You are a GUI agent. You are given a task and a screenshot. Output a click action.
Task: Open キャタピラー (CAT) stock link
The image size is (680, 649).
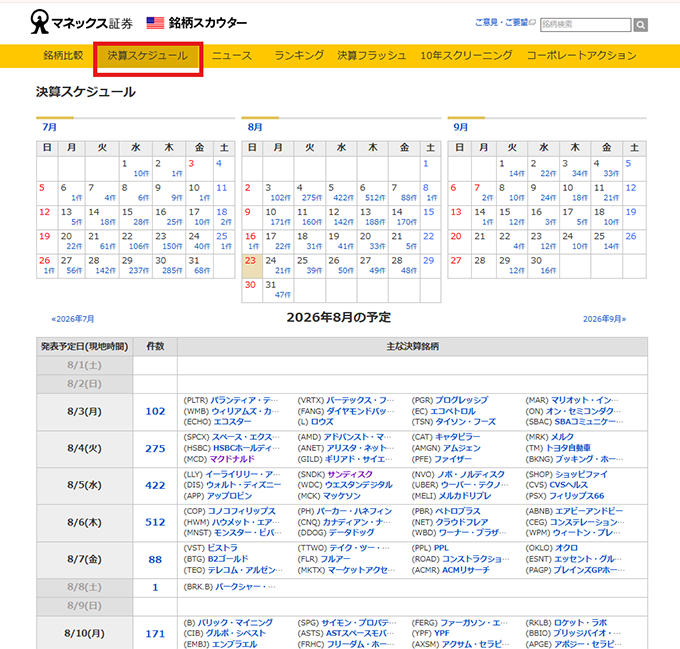458,437
